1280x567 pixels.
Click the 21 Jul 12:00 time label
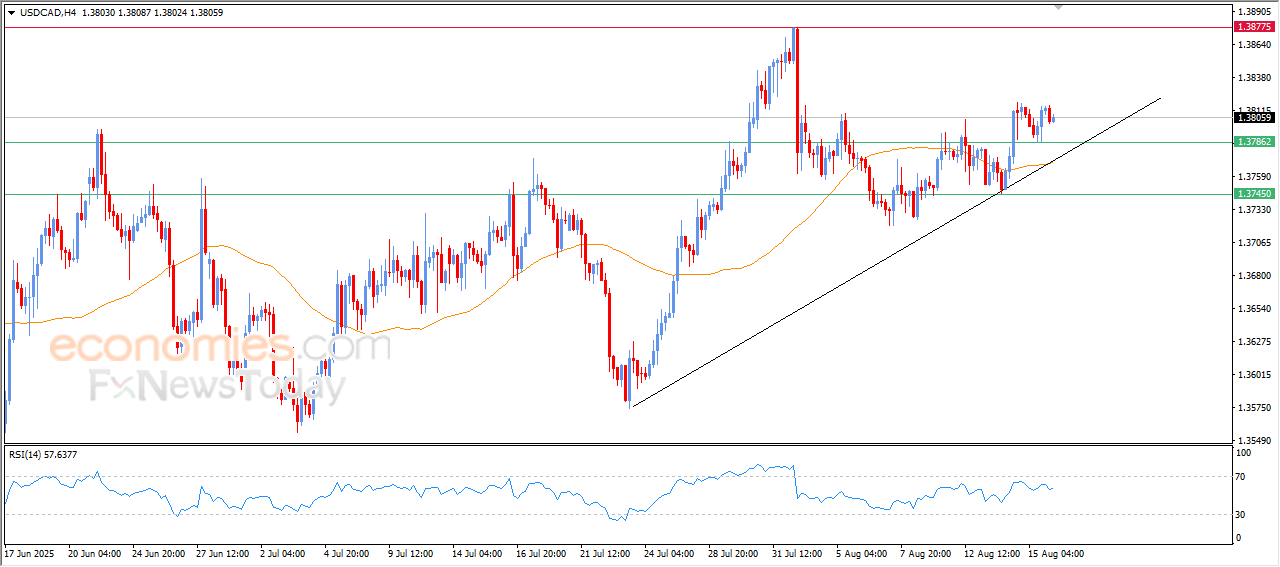point(605,553)
